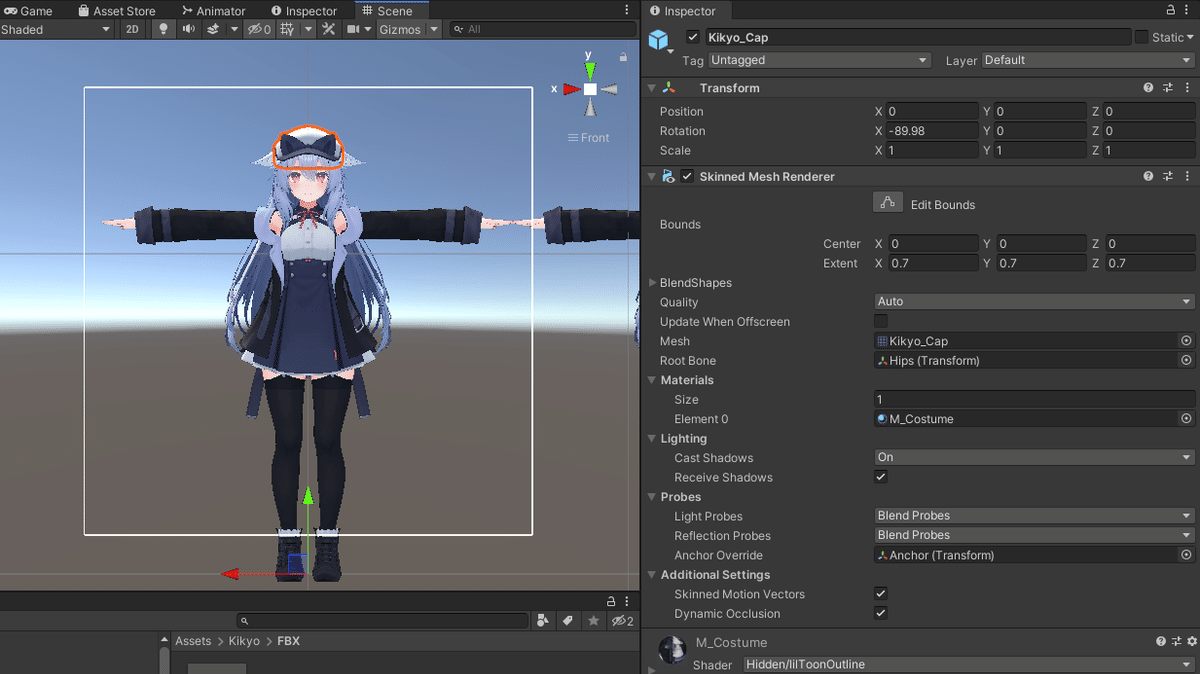Open the Transform component options menu

coord(1187,88)
